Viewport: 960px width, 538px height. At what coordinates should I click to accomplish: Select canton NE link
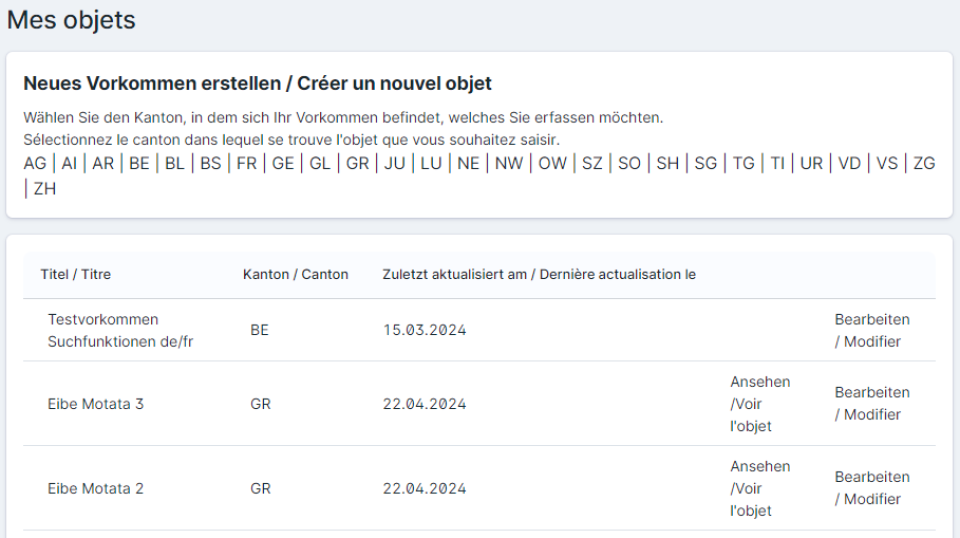click(x=468, y=163)
